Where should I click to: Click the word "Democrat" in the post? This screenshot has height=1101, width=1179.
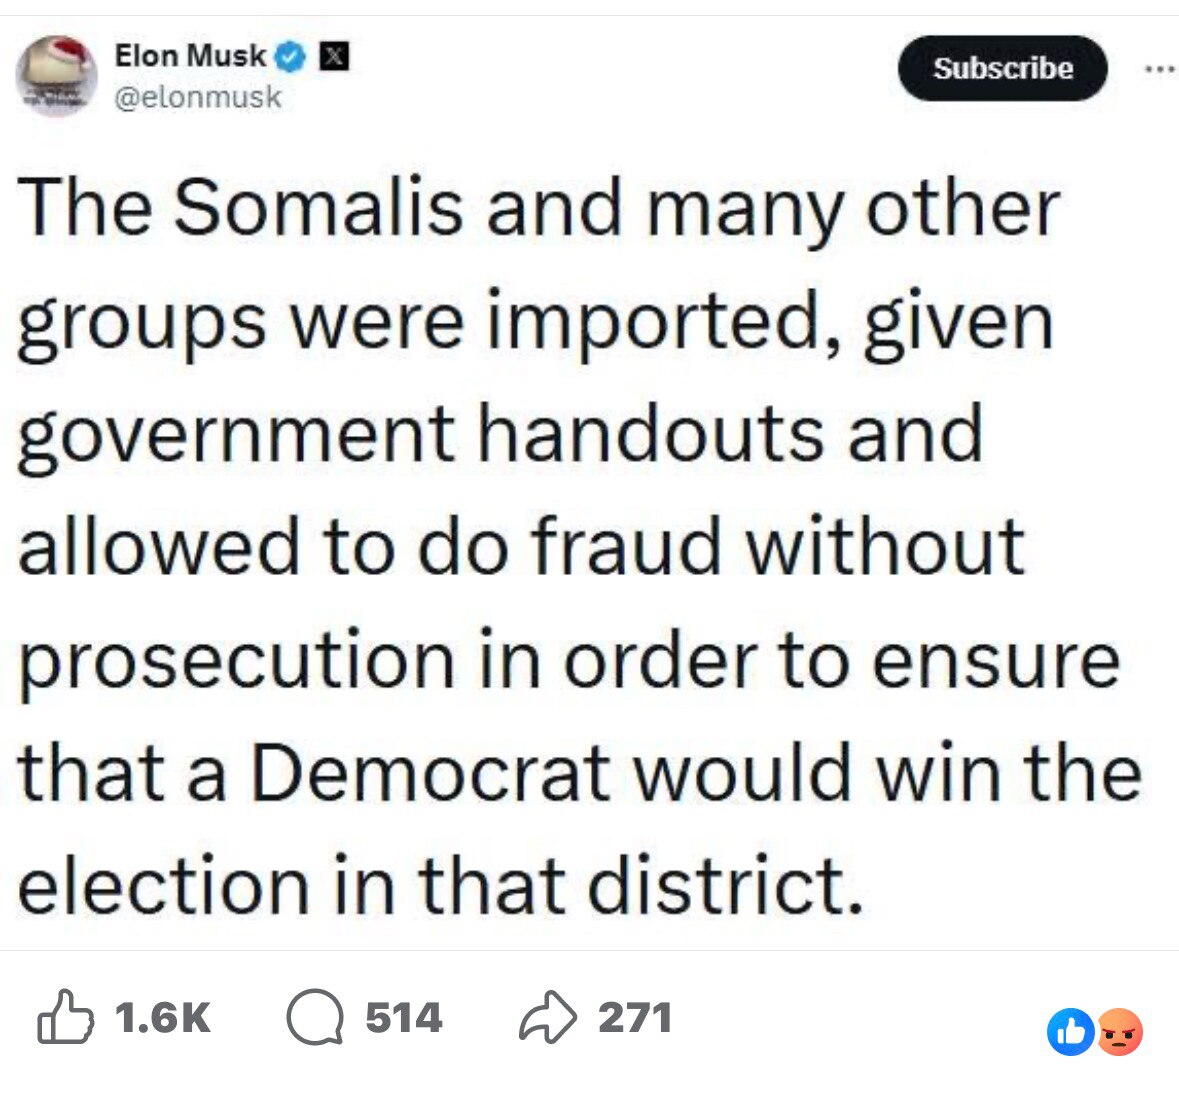point(430,773)
